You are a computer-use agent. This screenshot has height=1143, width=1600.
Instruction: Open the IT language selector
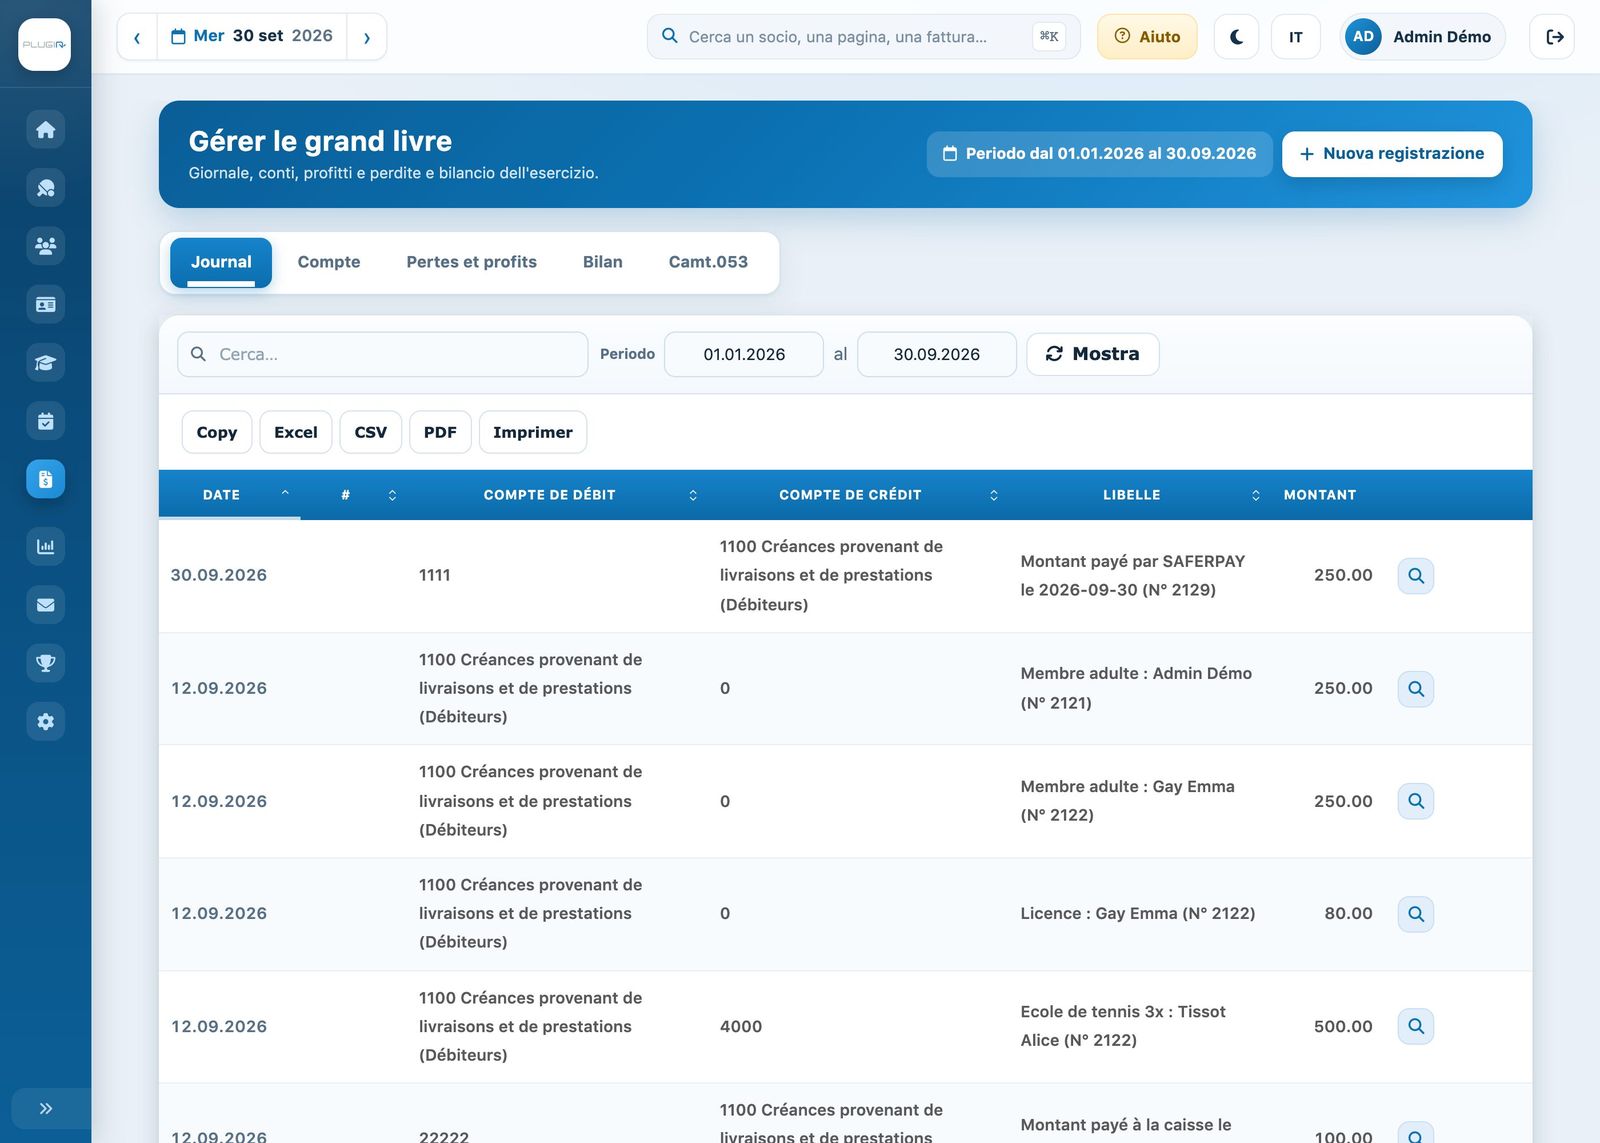(1295, 37)
